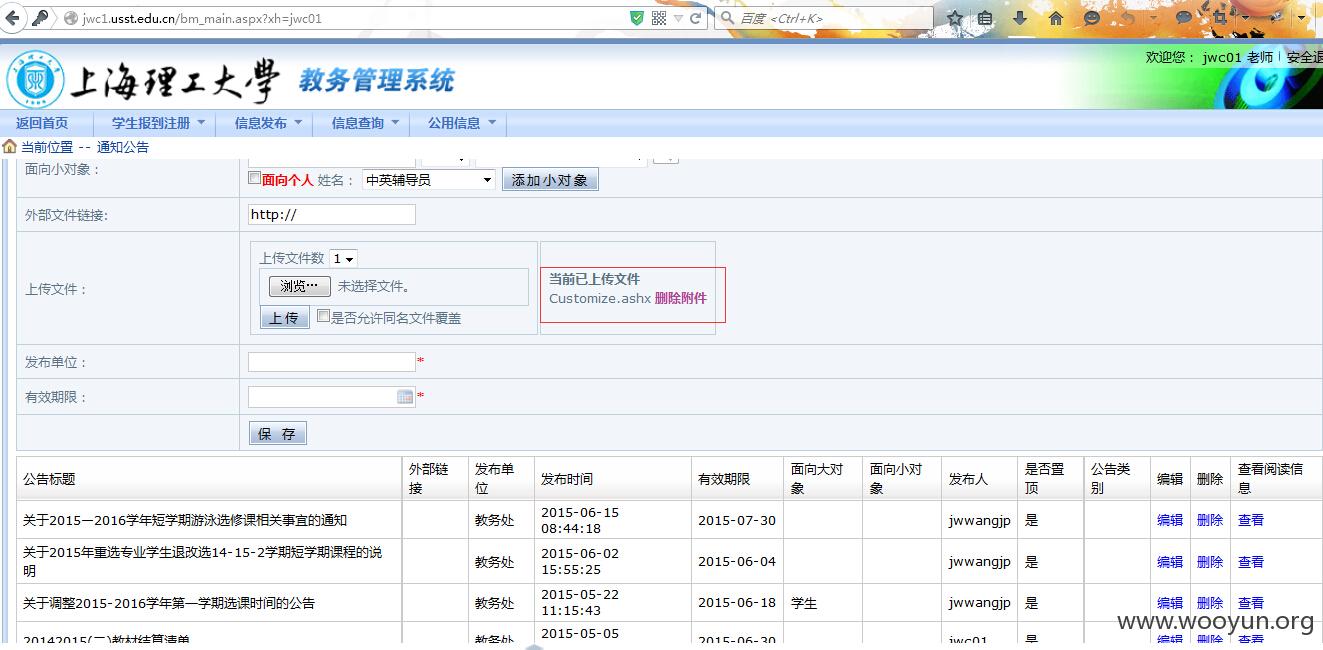Click 删除 for the 调整选课时间 notice row
The width and height of the screenshot is (1323, 650).
click(x=1210, y=603)
